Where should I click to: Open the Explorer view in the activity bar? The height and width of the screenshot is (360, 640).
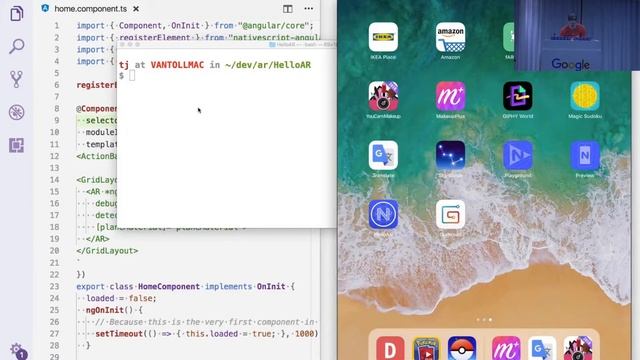(17, 13)
